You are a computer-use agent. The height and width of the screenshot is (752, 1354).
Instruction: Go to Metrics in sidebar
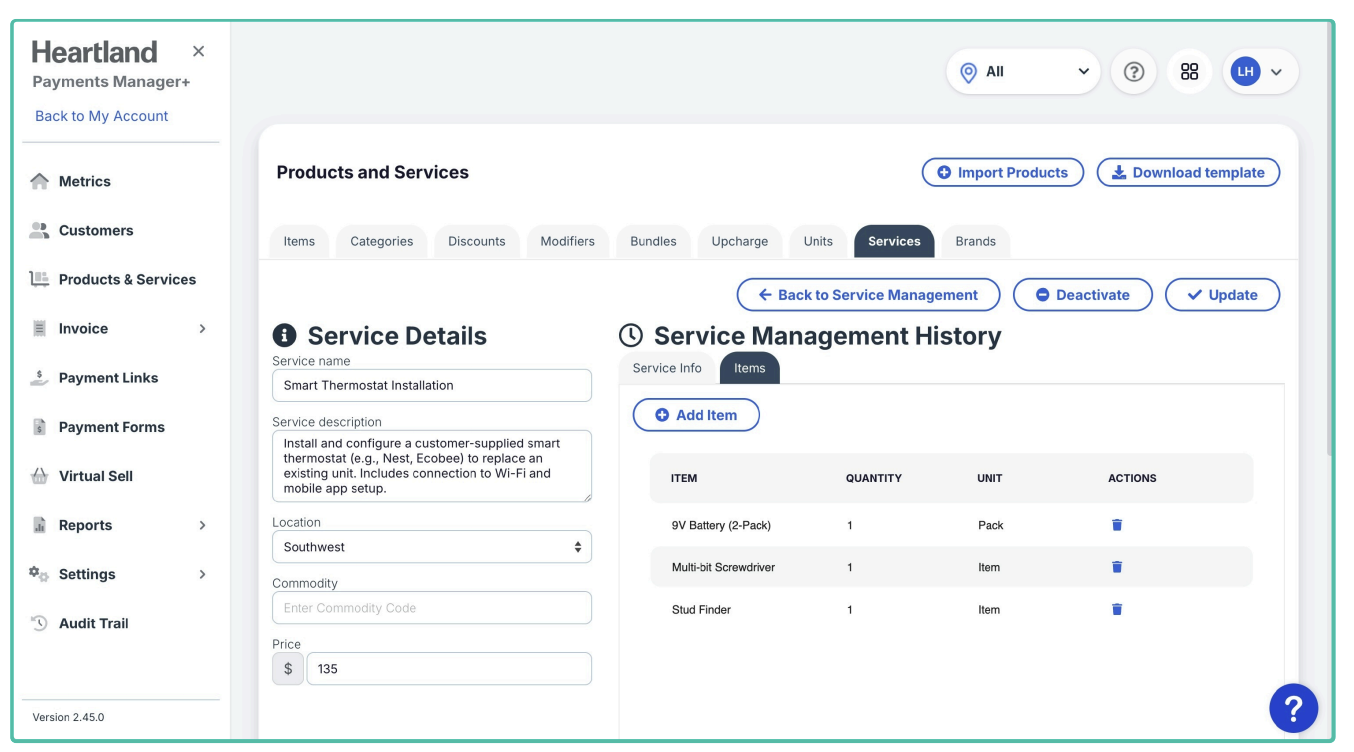coord(84,181)
